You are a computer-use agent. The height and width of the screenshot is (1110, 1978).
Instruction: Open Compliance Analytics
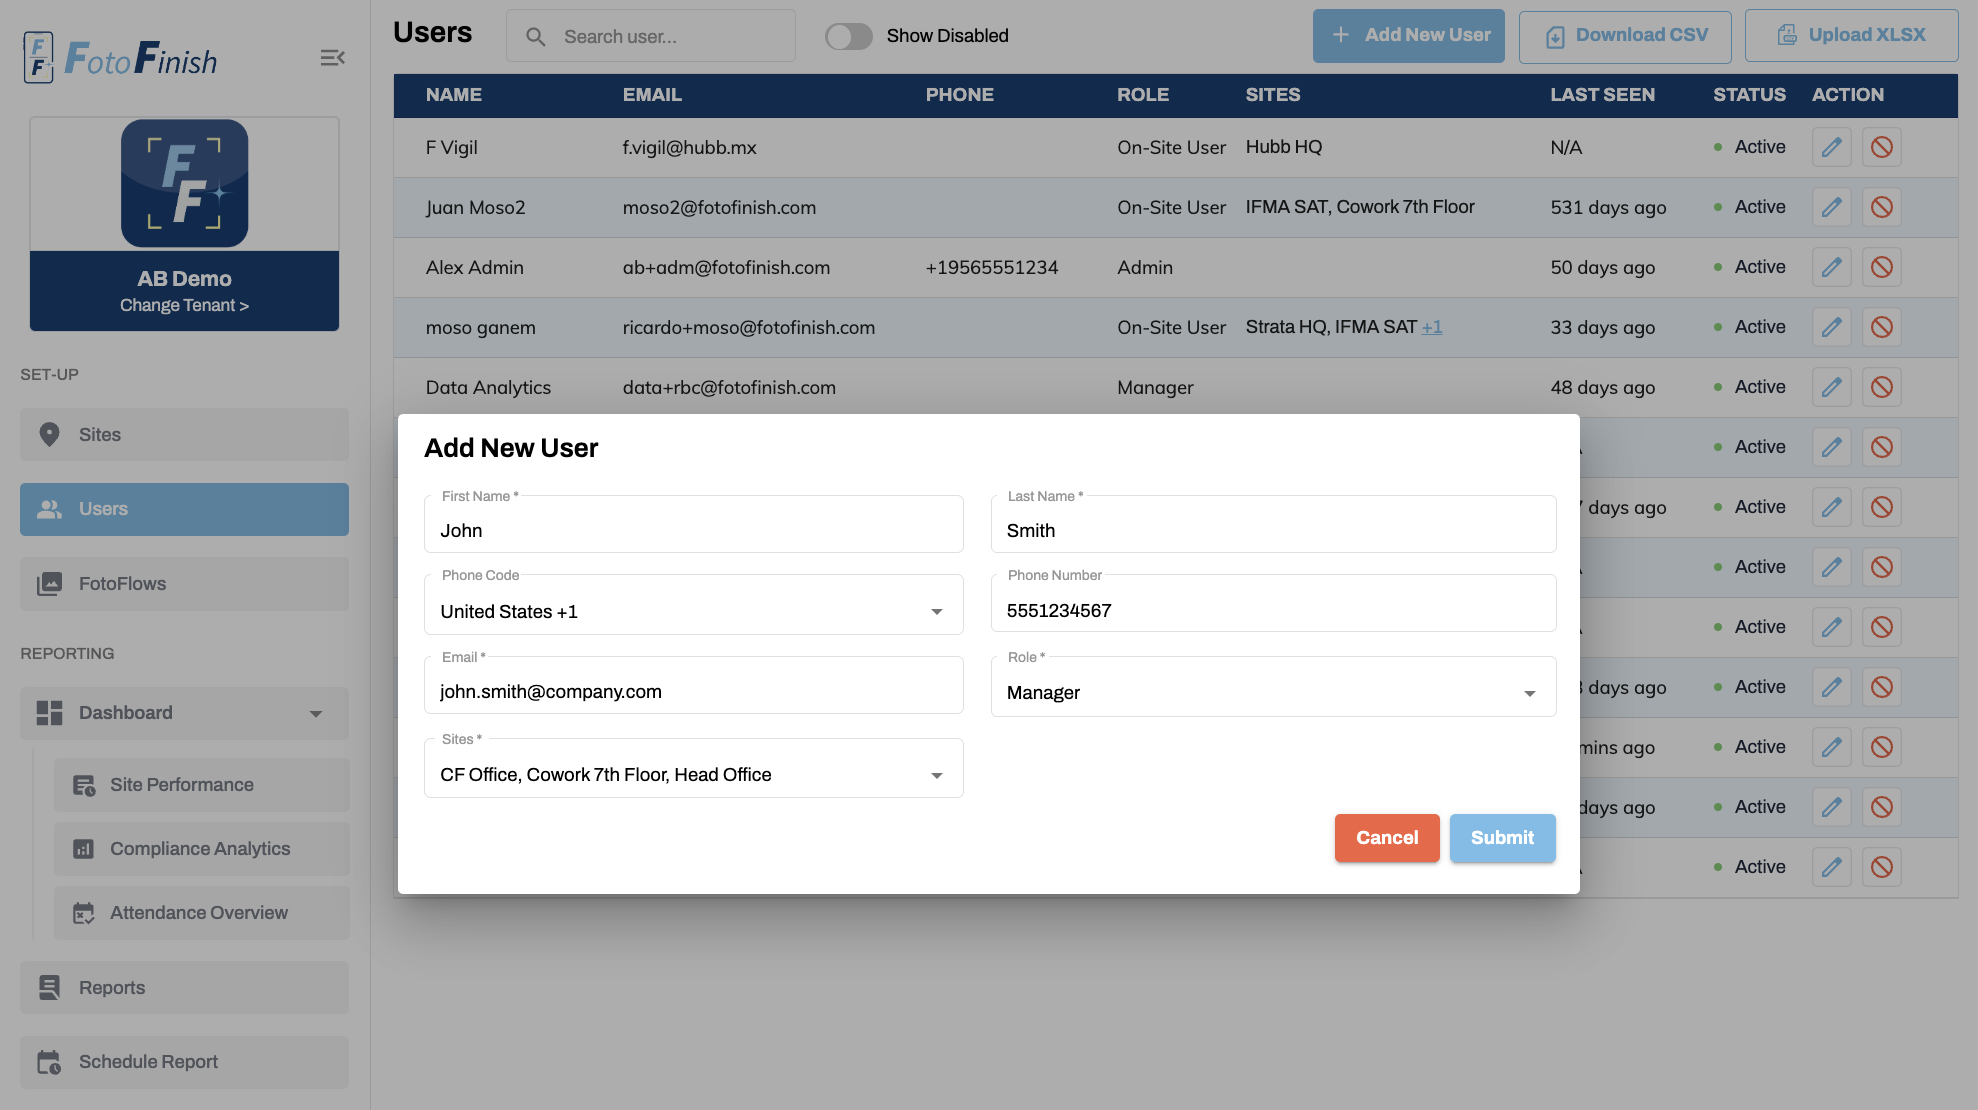click(x=199, y=848)
